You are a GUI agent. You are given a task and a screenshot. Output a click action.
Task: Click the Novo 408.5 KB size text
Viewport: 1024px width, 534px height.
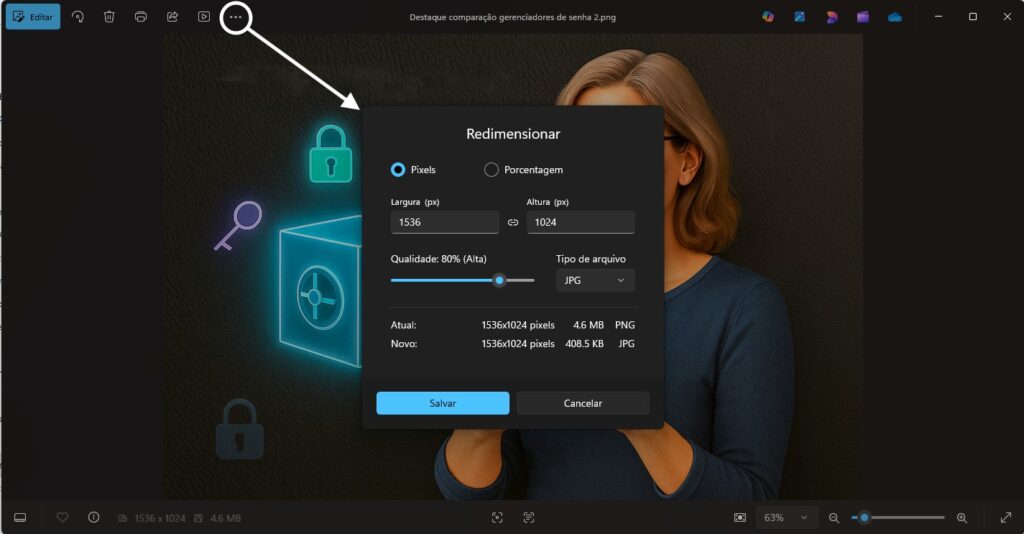coord(584,343)
